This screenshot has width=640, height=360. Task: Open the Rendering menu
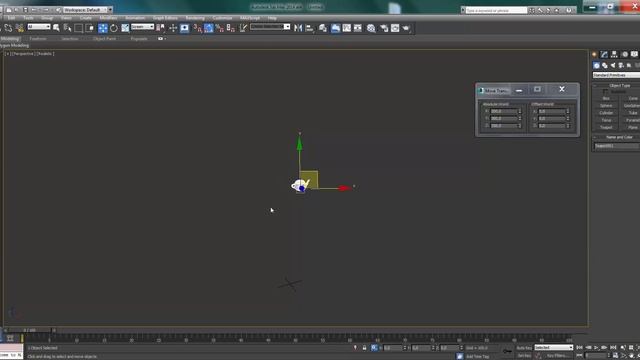195,18
